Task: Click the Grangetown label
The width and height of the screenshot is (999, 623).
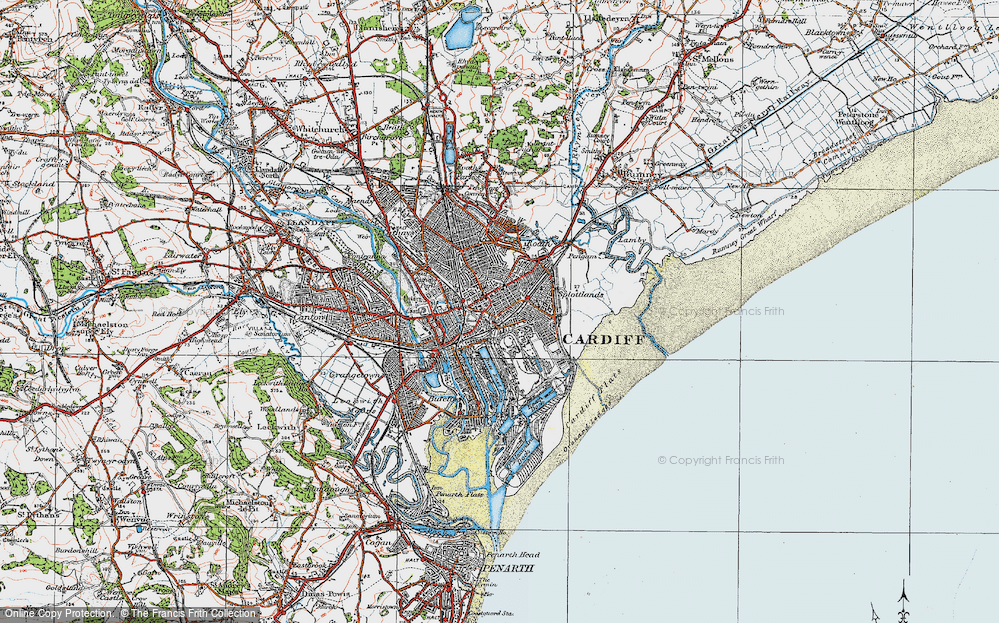Action: [356, 376]
